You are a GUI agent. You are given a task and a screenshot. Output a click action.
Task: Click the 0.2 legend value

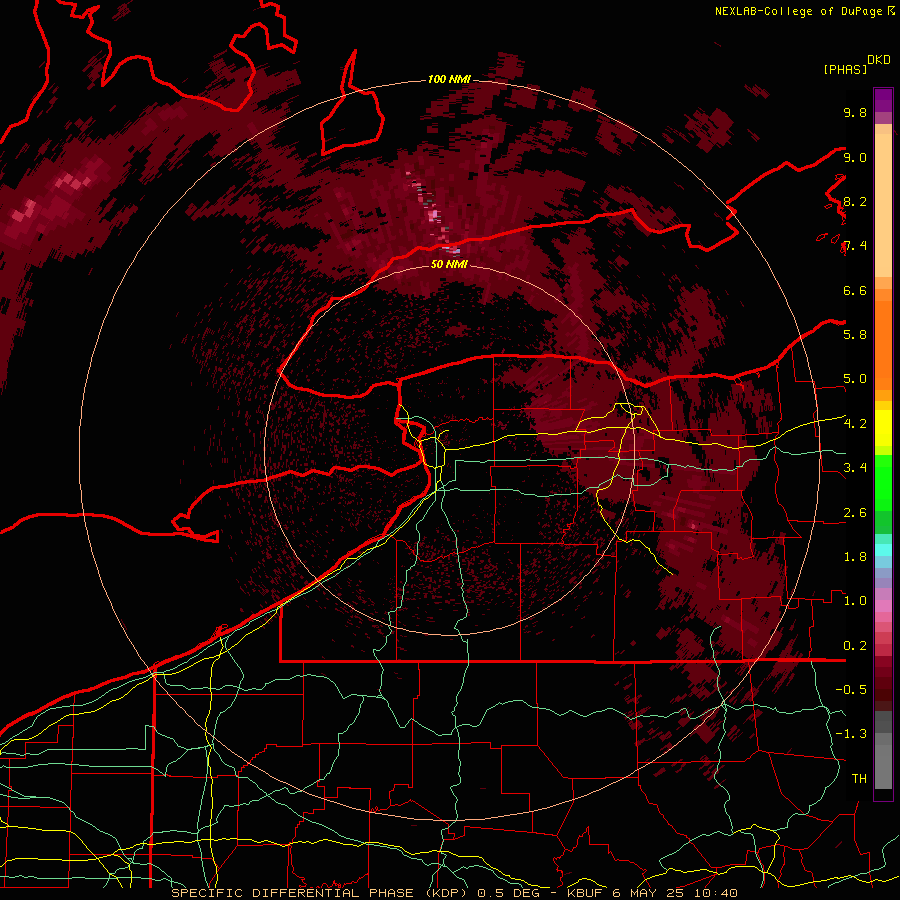pos(855,646)
